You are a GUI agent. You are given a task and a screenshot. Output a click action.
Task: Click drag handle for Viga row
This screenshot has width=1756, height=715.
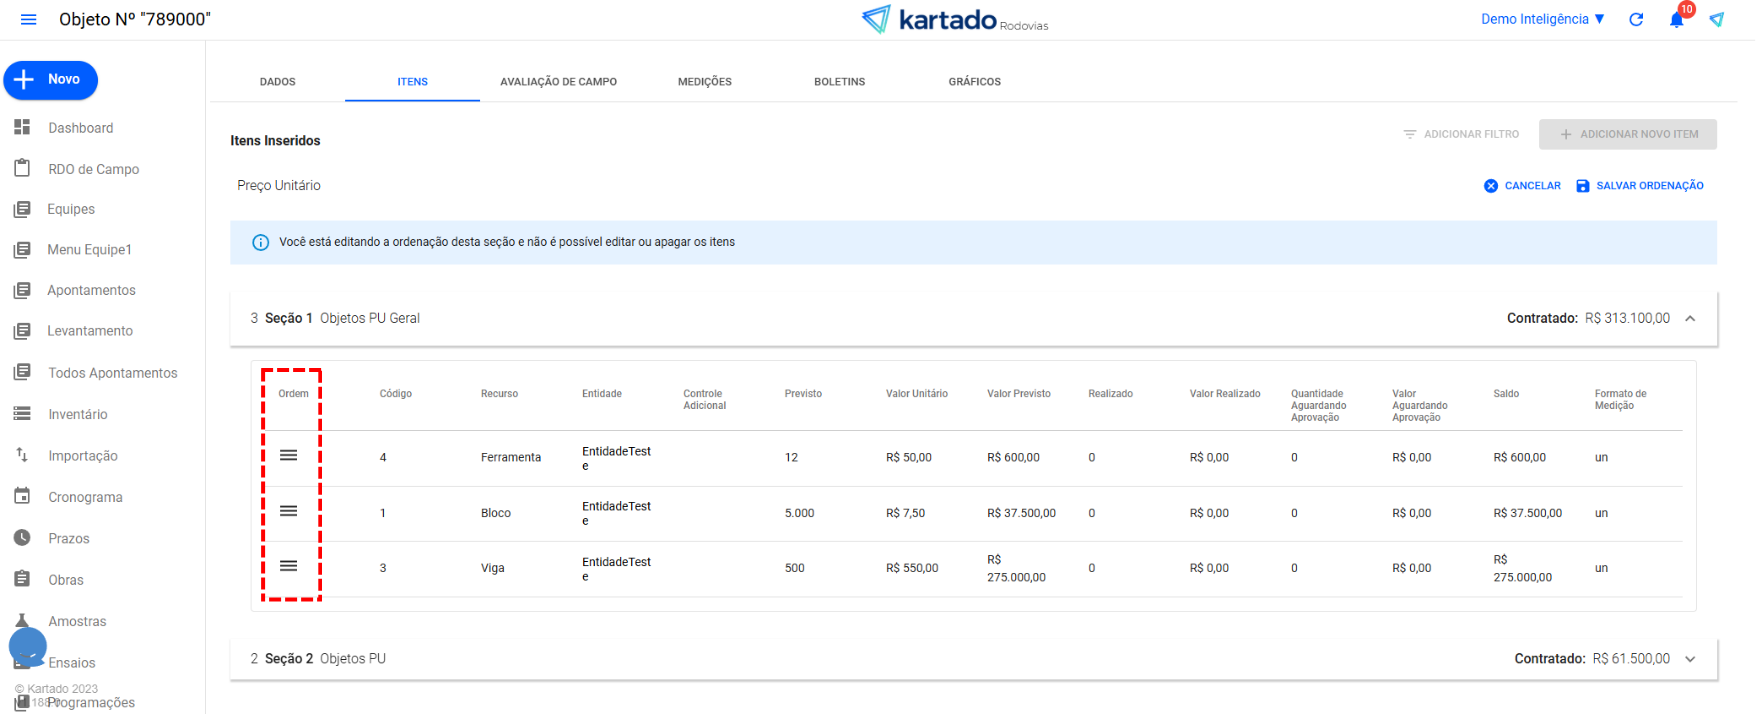tap(289, 566)
